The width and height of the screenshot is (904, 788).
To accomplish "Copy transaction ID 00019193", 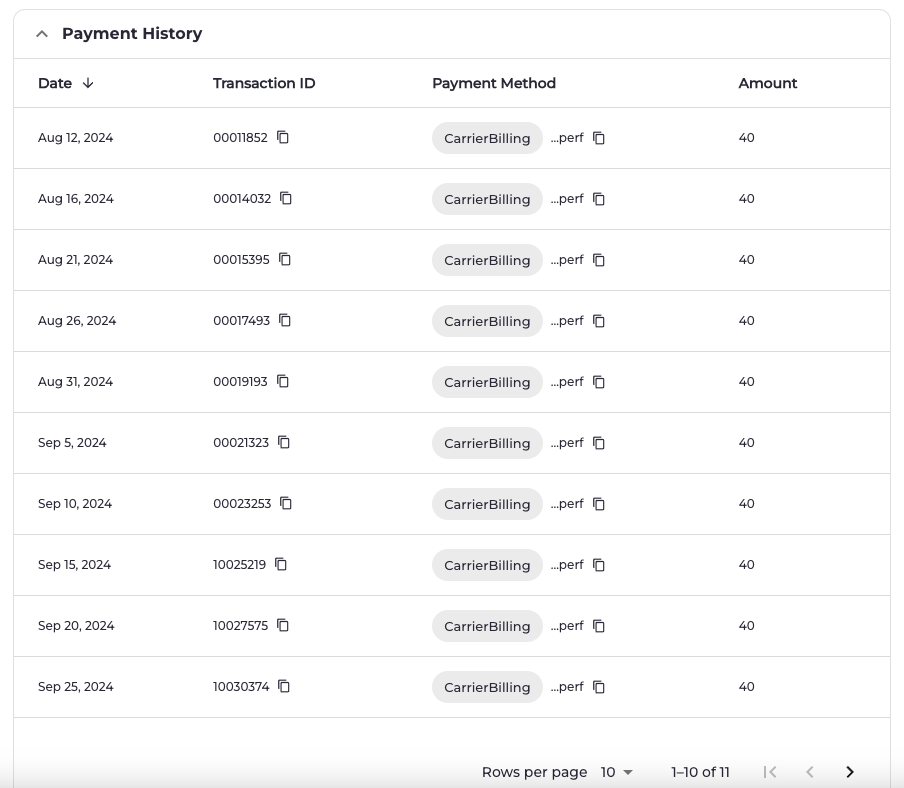I will click(282, 382).
